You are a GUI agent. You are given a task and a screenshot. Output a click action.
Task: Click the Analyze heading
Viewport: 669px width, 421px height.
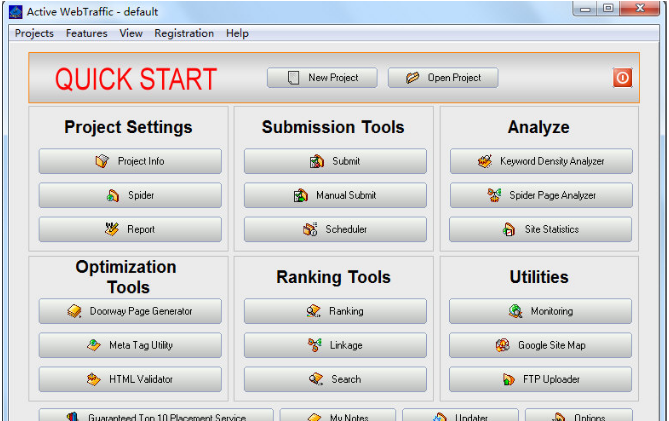tap(538, 127)
